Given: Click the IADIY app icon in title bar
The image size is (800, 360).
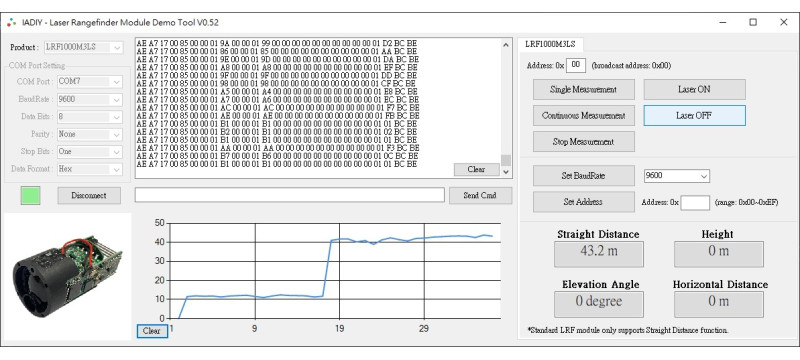Looking at the screenshot, I should coord(11,22).
